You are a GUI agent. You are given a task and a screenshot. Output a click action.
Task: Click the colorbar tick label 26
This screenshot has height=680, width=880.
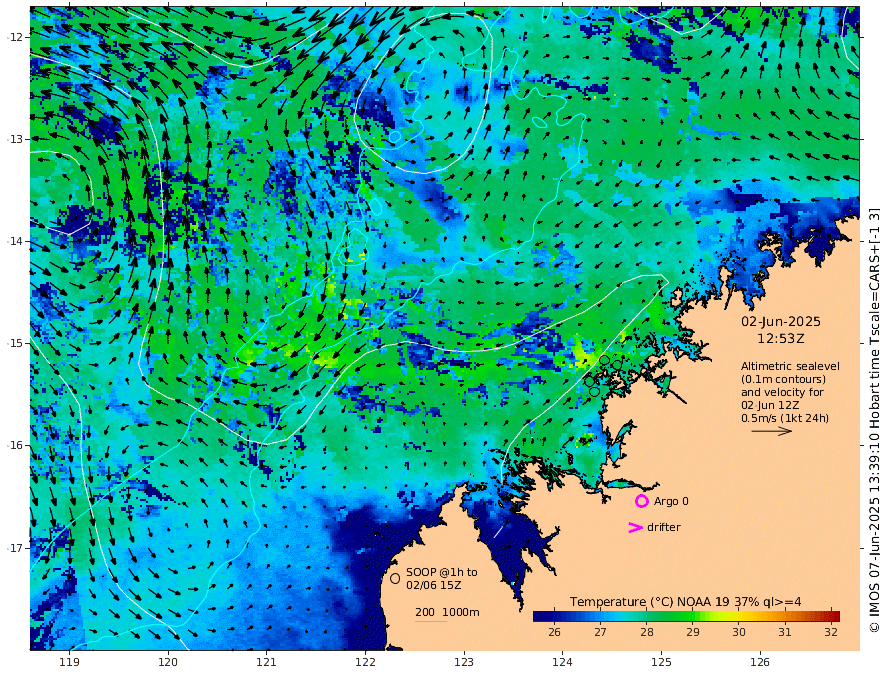[x=554, y=632]
